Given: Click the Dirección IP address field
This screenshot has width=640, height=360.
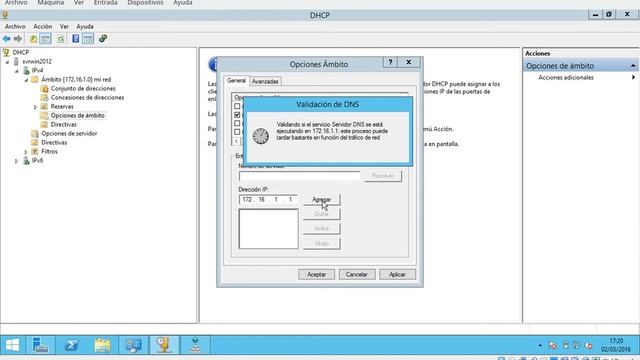Looking at the screenshot, I should (268, 199).
